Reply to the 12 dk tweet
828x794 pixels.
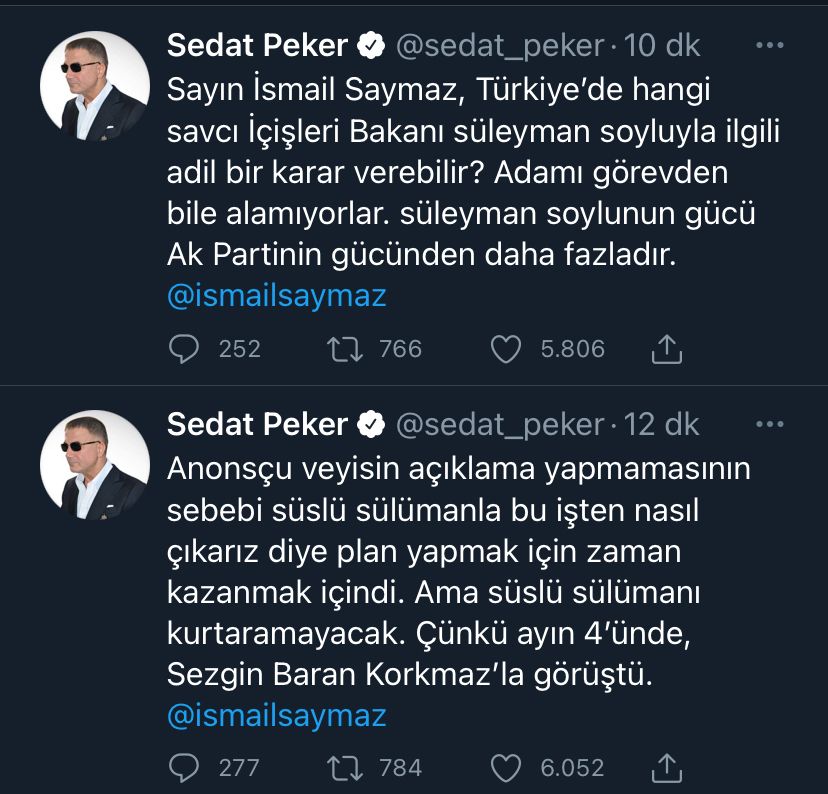[x=184, y=768]
